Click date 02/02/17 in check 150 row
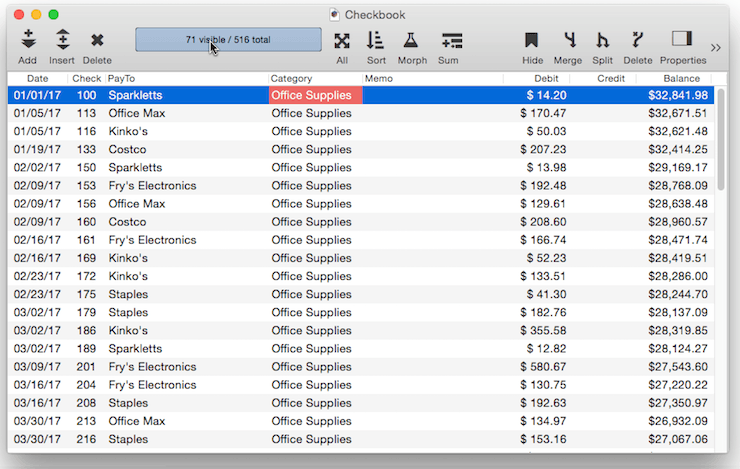 (x=37, y=168)
